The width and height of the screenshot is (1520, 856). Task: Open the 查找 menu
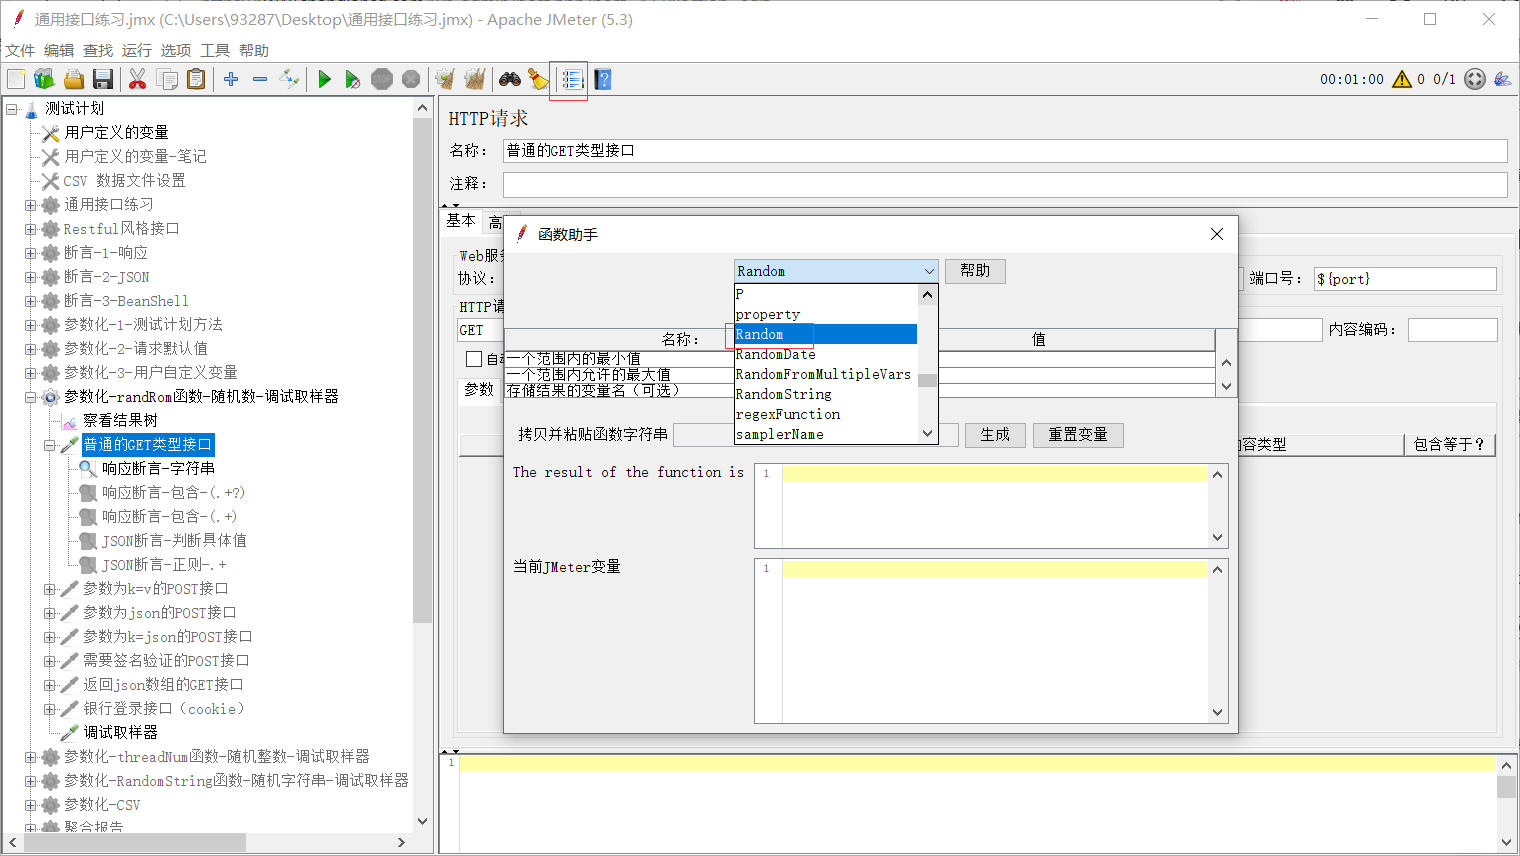click(98, 51)
